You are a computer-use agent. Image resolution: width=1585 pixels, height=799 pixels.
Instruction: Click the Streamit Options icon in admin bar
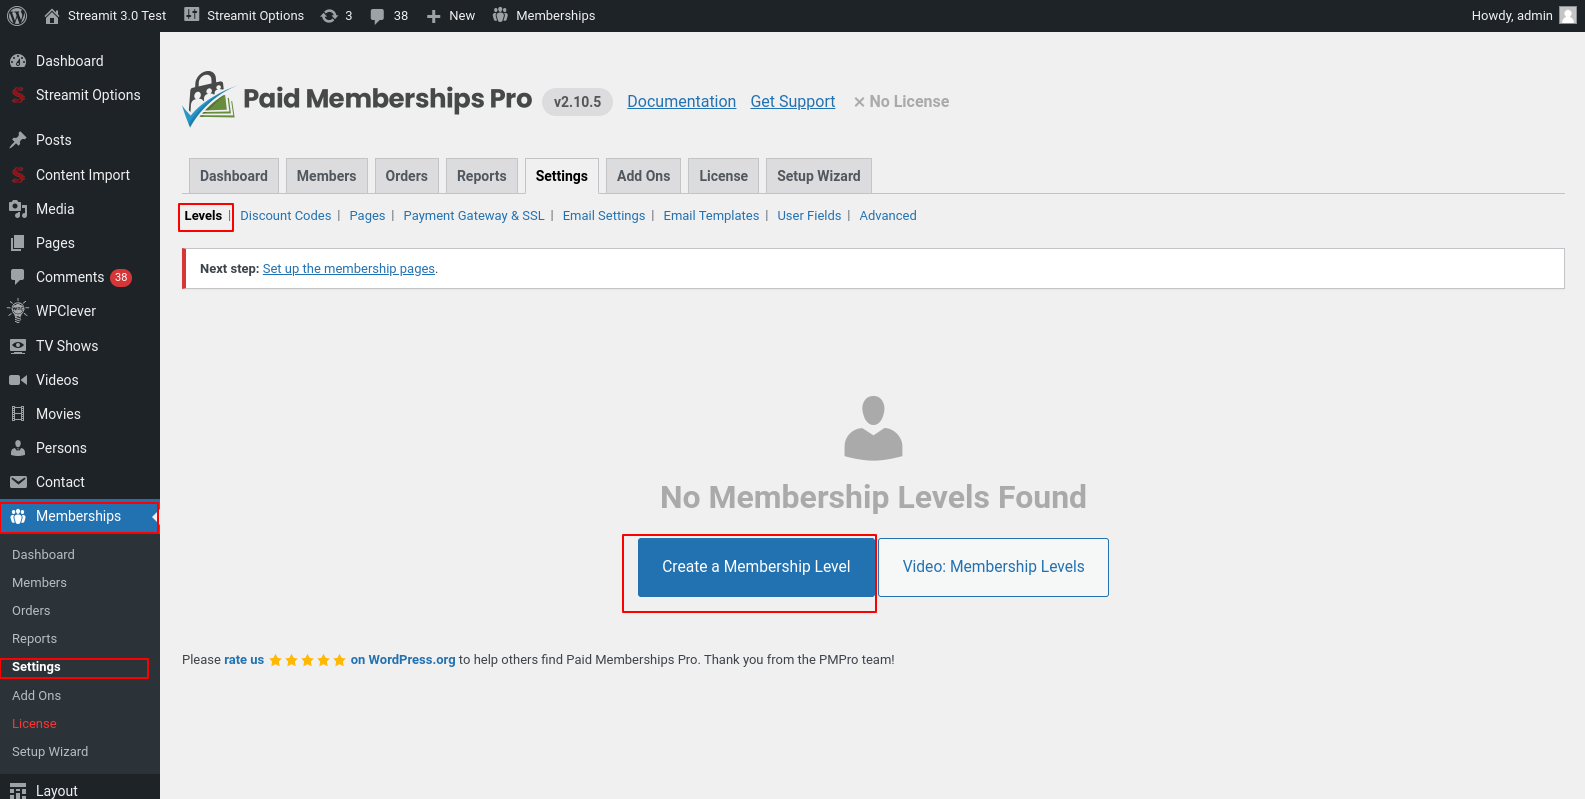click(192, 15)
